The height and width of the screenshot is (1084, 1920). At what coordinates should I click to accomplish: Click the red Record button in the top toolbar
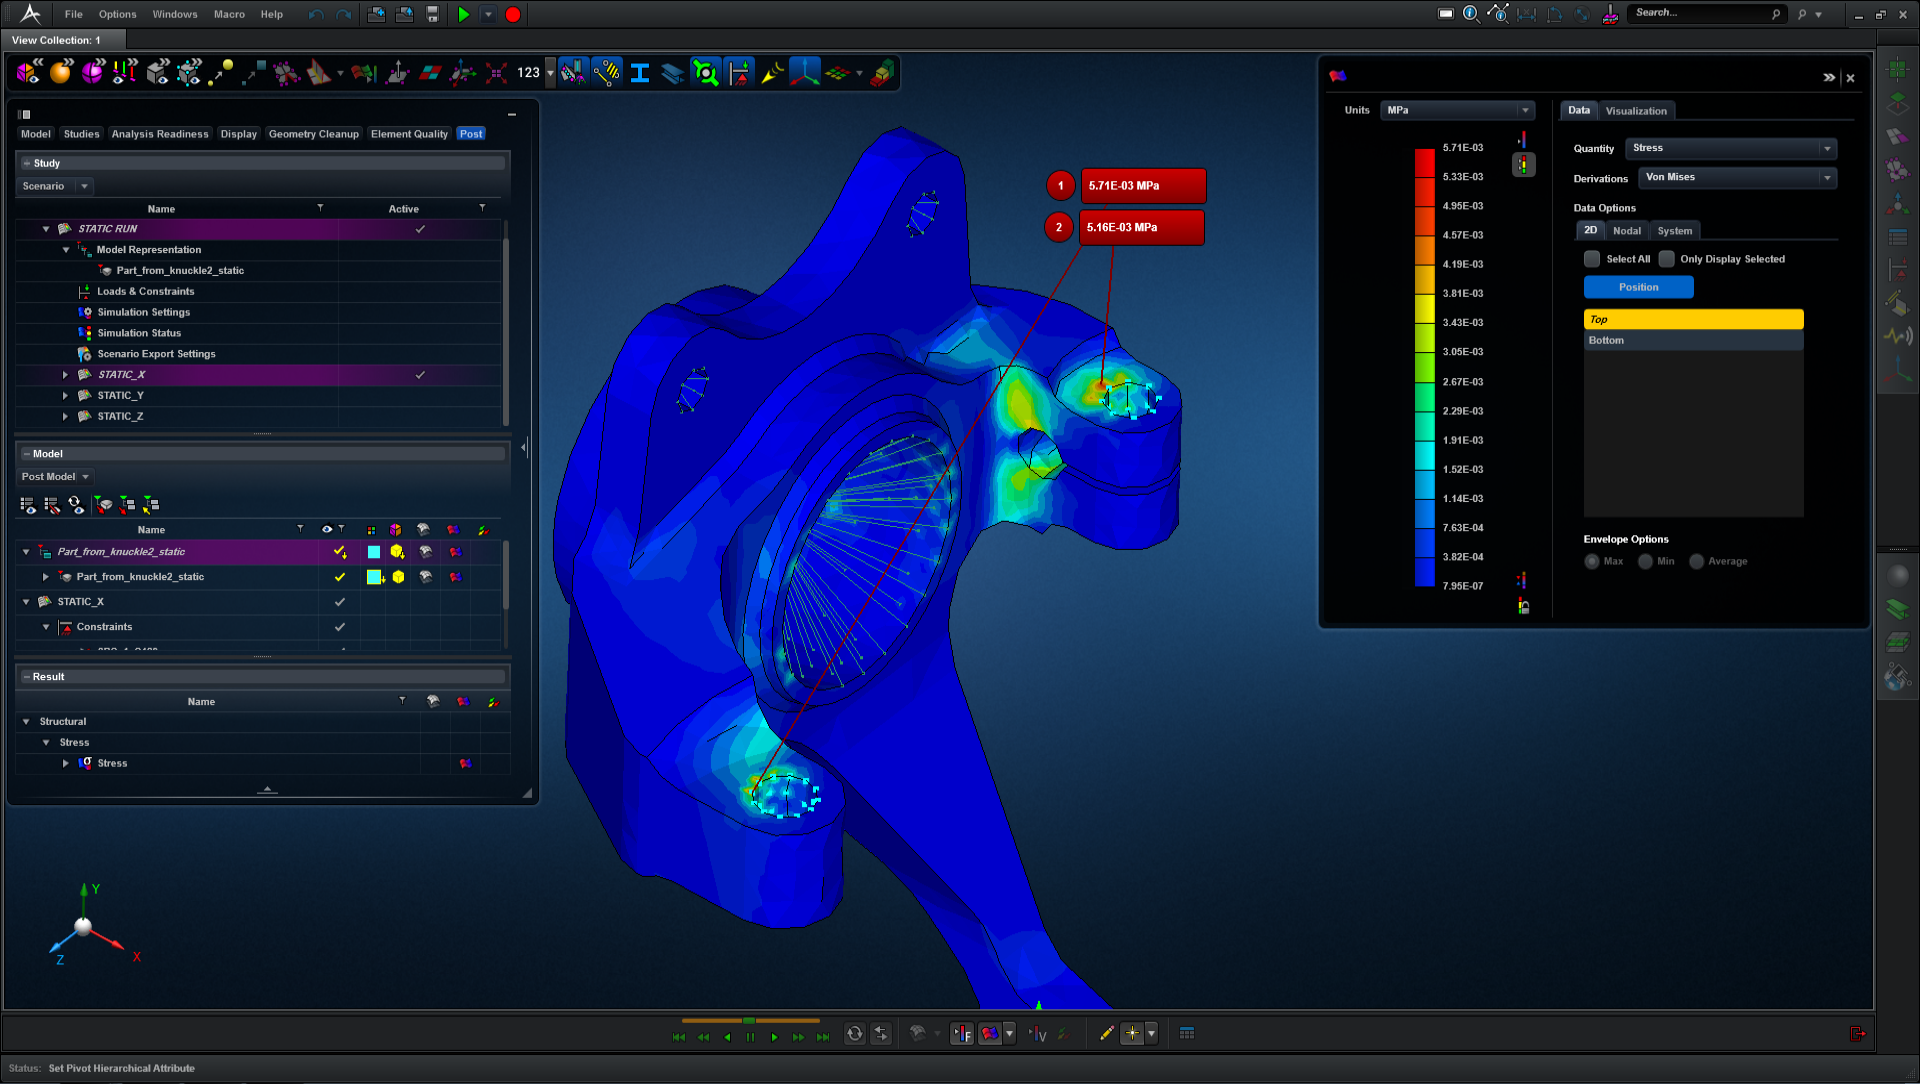[512, 14]
